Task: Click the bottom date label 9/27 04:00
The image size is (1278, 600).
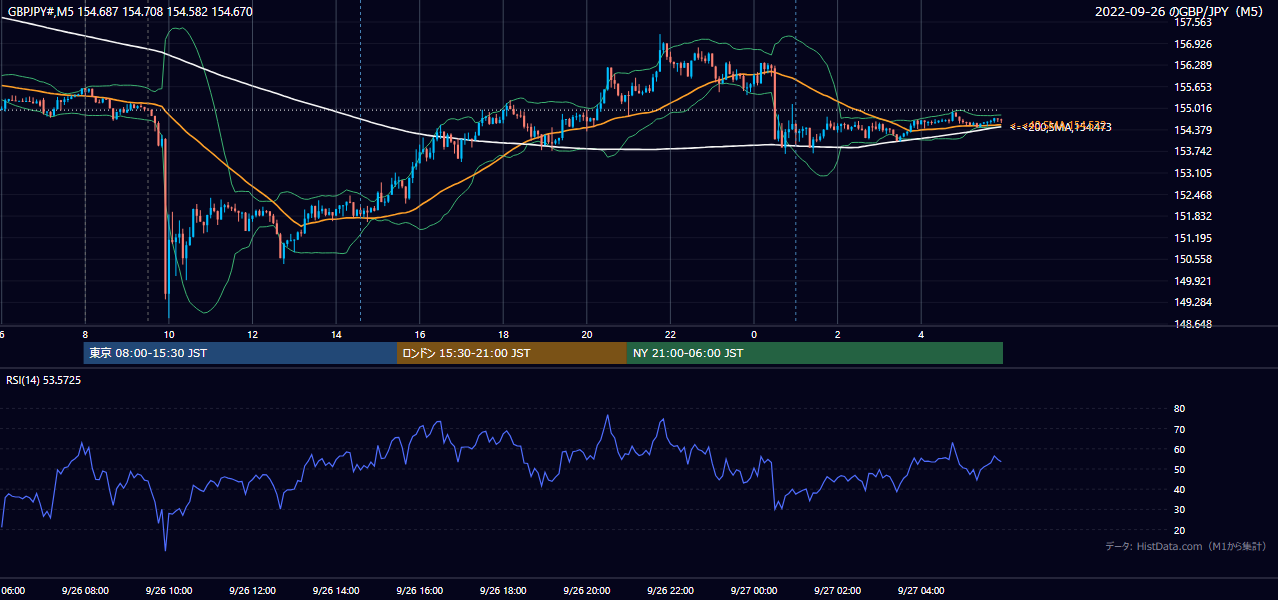Action: click(x=921, y=591)
